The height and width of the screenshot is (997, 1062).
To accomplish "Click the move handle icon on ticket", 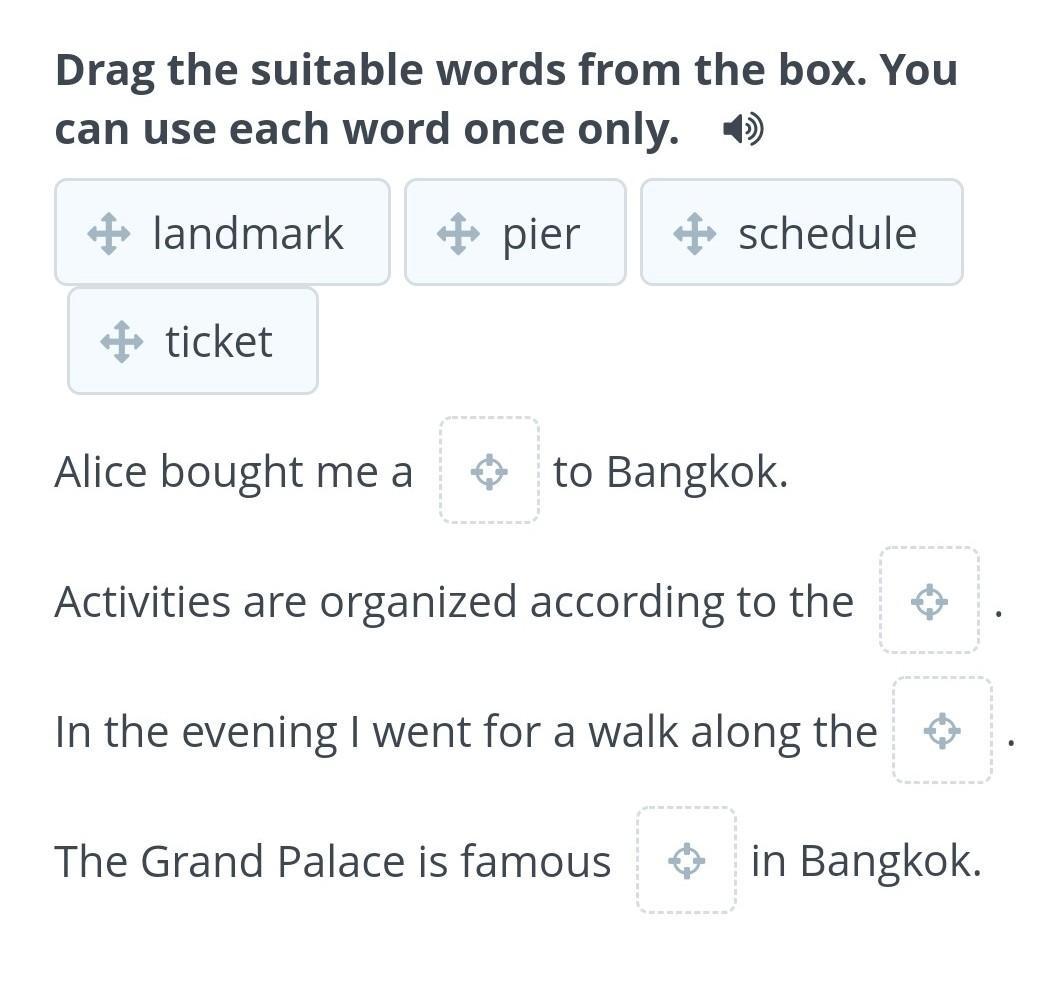I will click(122, 341).
